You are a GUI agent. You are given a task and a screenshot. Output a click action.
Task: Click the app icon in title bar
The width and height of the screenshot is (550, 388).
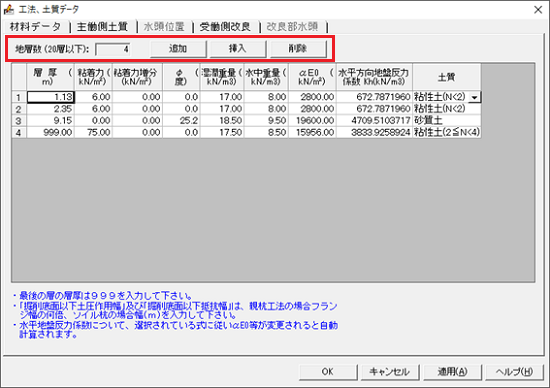tap(8, 9)
